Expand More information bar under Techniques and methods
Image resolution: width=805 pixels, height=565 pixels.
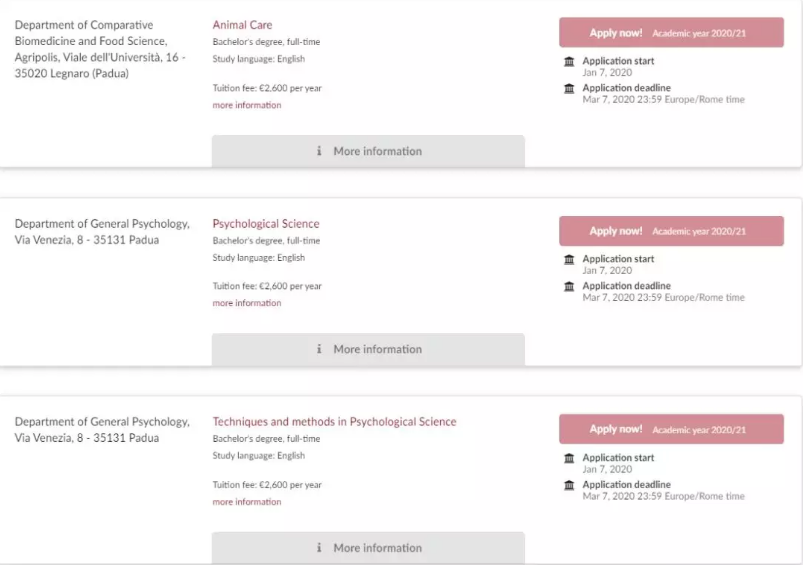368,548
